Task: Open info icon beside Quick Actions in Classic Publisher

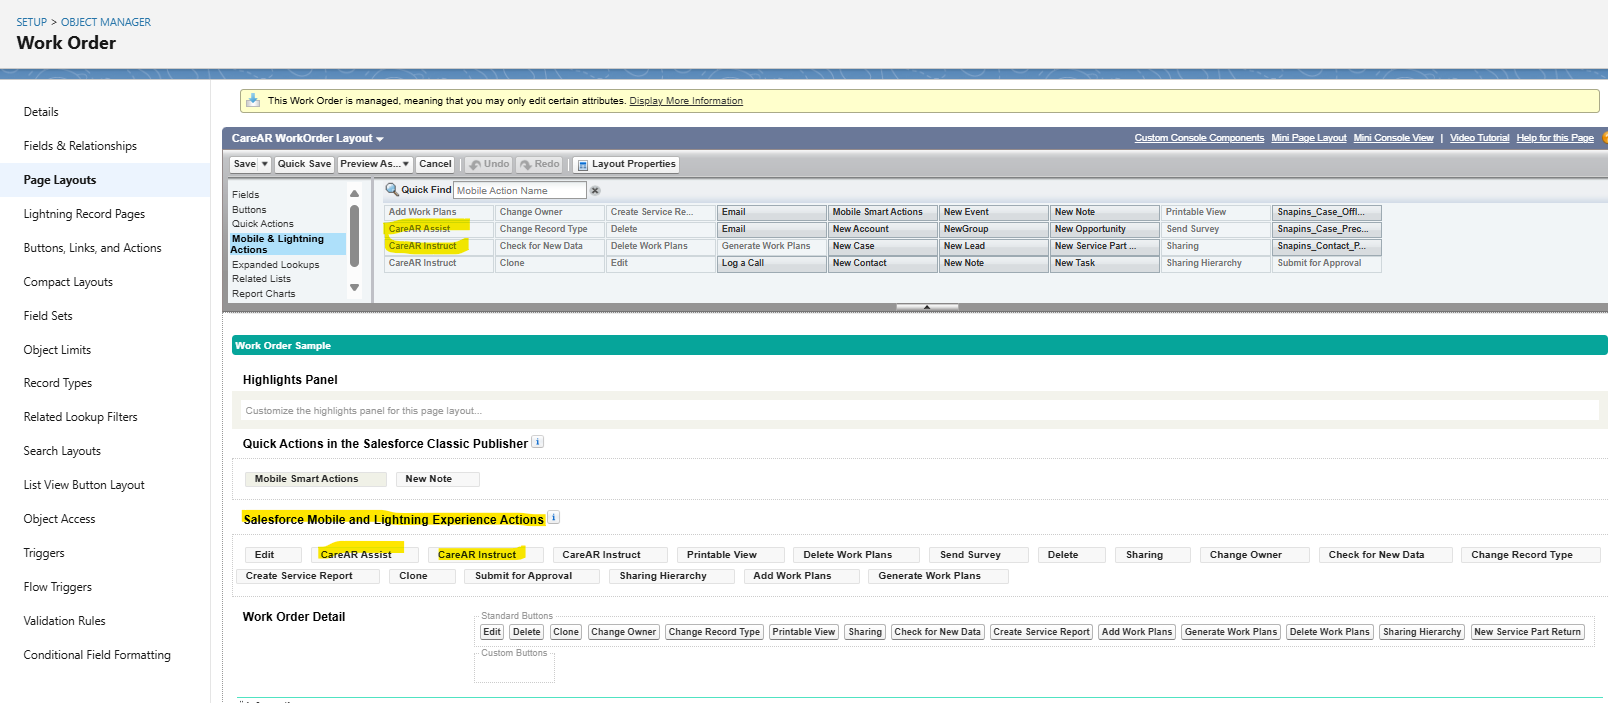Action: click(538, 442)
